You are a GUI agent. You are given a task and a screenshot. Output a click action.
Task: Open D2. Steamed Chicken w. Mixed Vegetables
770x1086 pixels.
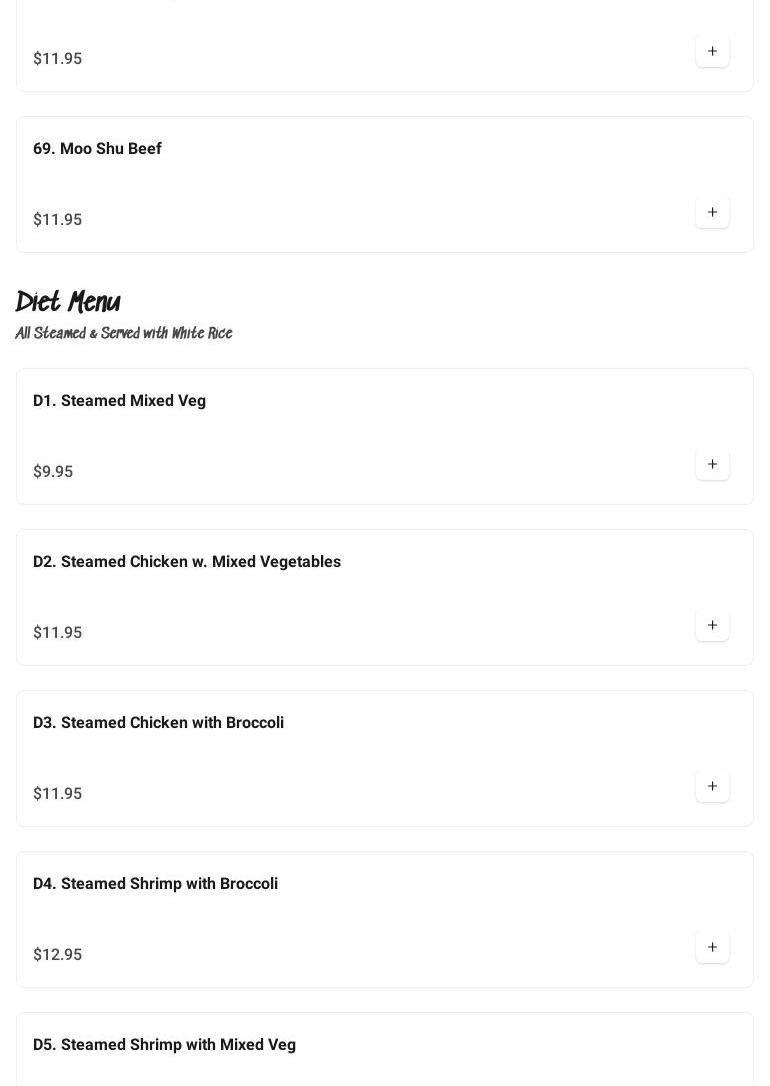pos(186,562)
